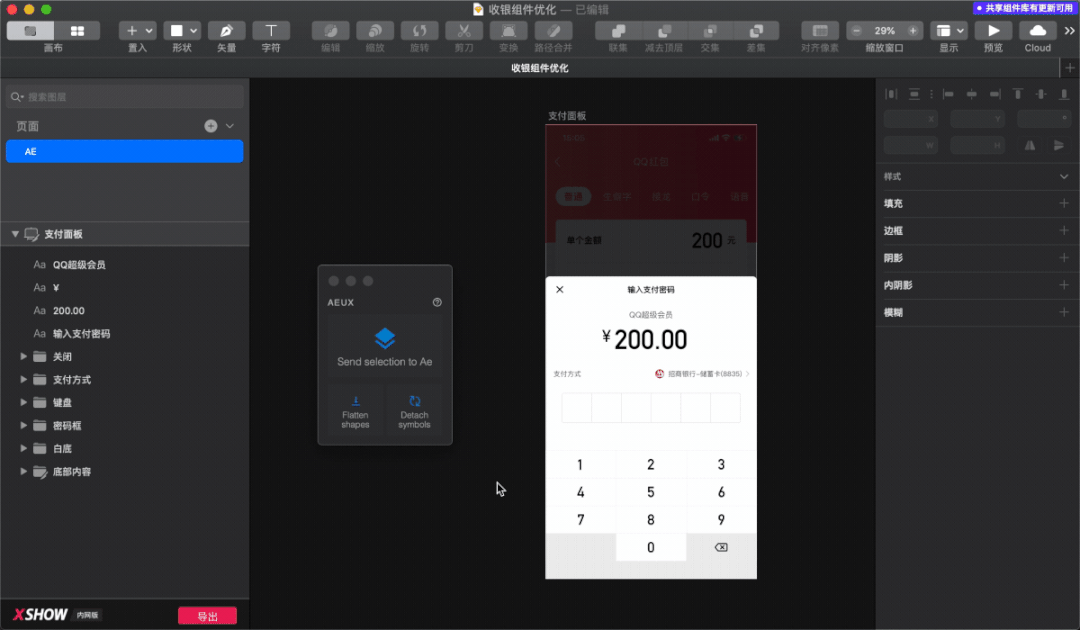
Task: Apply the 减去顶层 subtract operation
Action: point(664,31)
